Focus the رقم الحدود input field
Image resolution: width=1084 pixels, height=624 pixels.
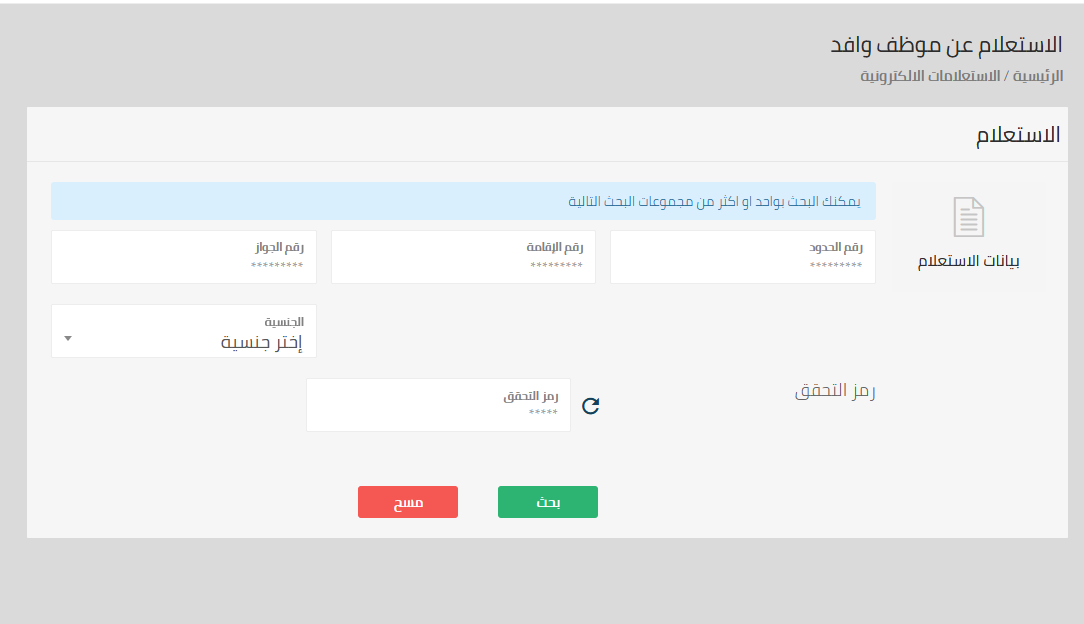tap(742, 257)
